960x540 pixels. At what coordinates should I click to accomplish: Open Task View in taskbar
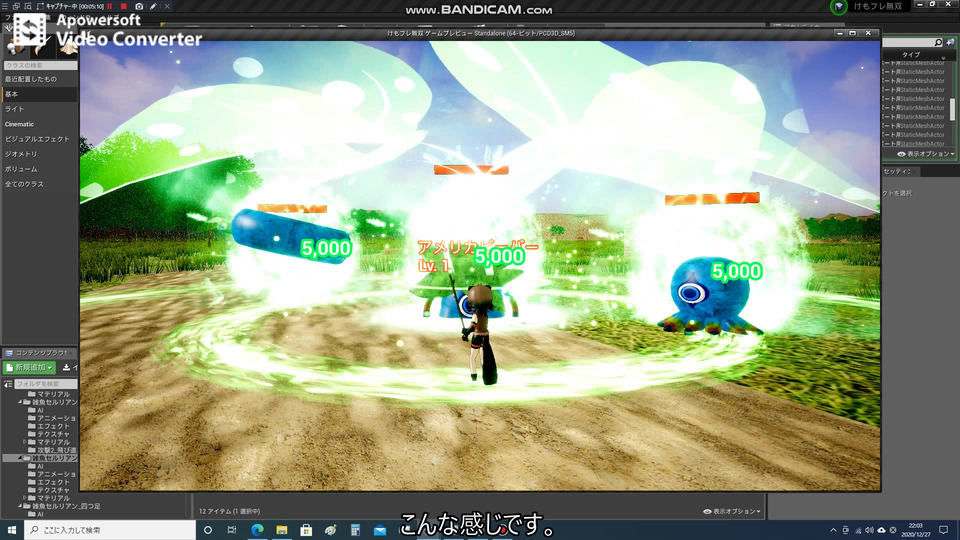(232, 530)
